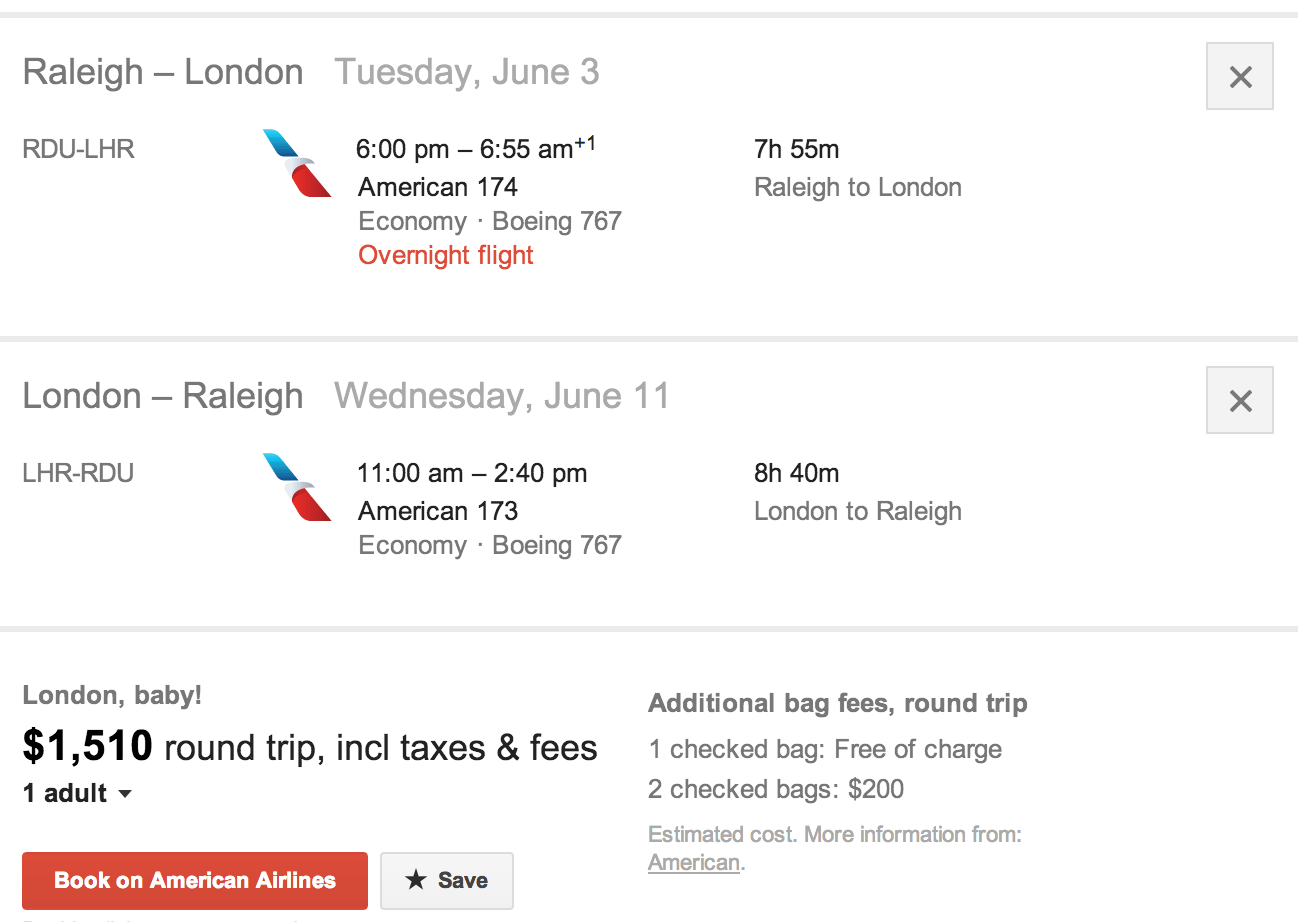
Task: Select the Raleigh – London heading
Action: [163, 72]
